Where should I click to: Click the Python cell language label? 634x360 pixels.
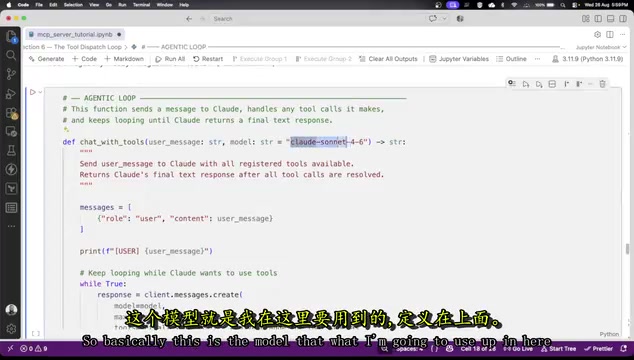pos(609,334)
